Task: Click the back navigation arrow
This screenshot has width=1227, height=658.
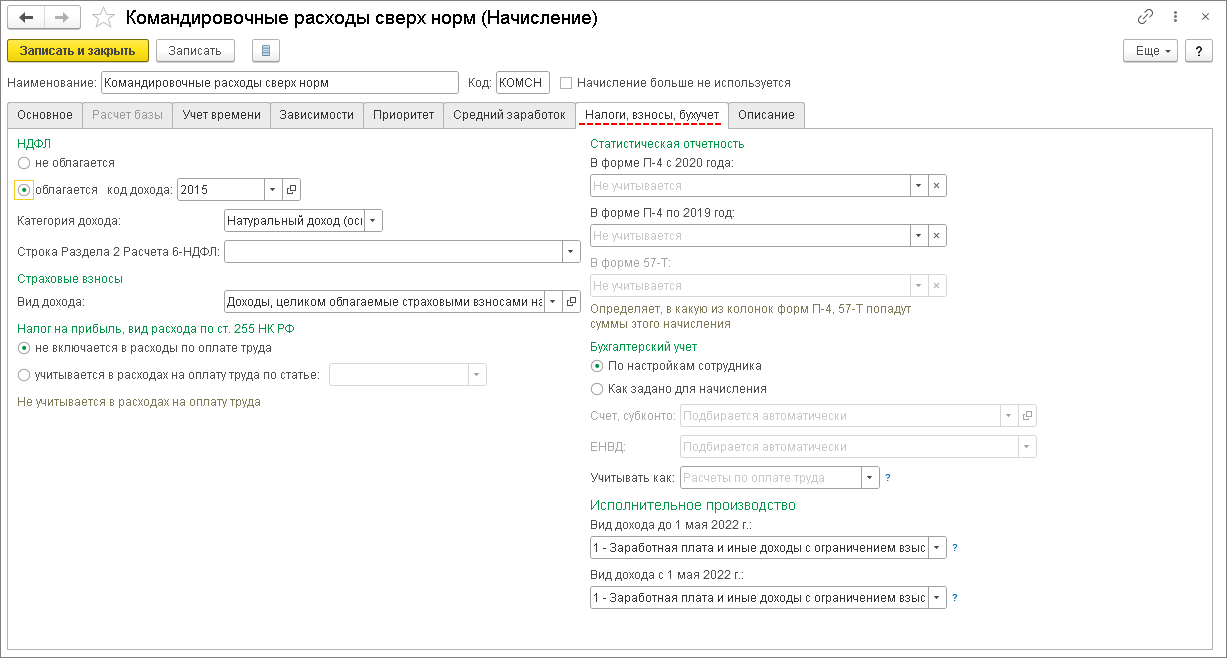Action: click(x=27, y=18)
